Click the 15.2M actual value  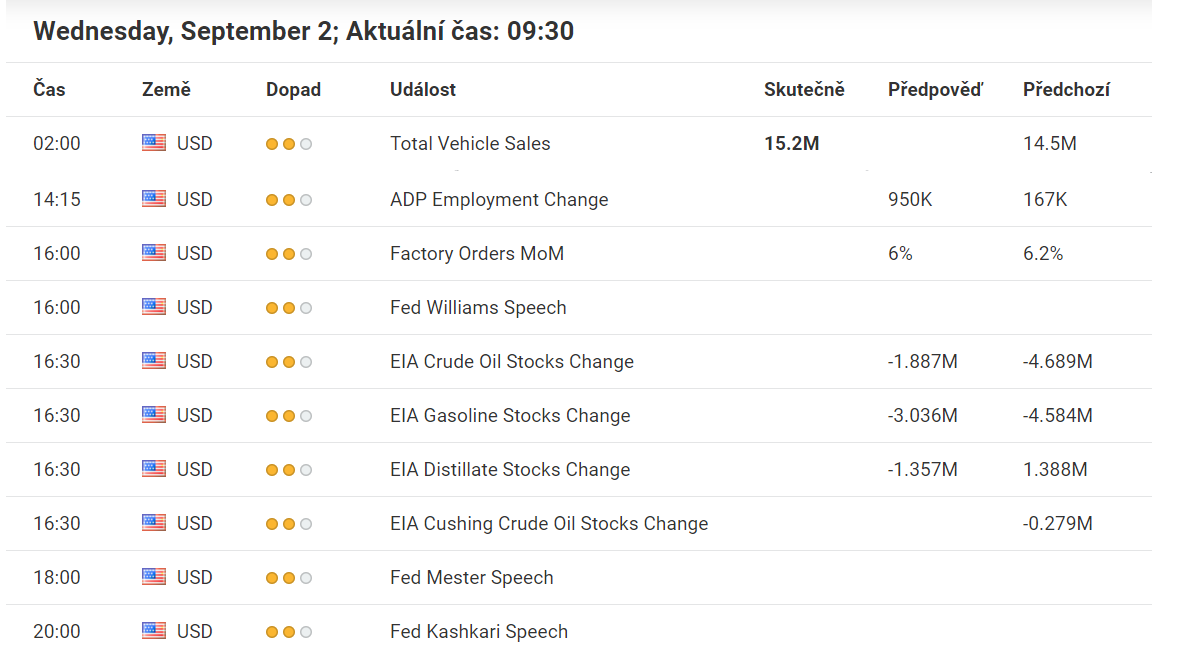(x=792, y=143)
